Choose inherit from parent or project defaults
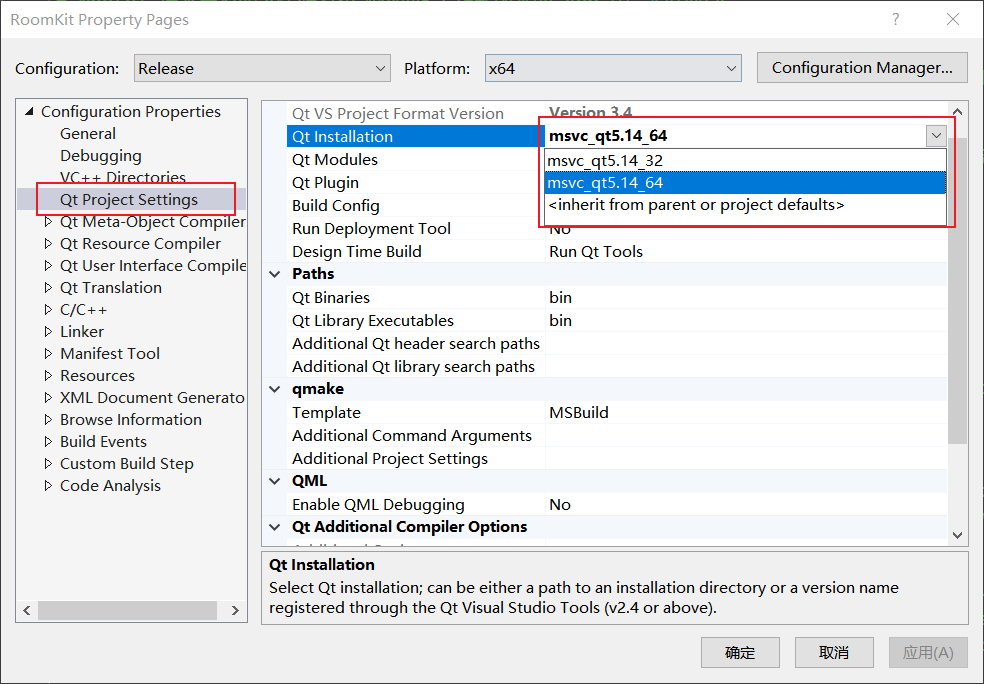984x684 pixels. tap(746, 205)
